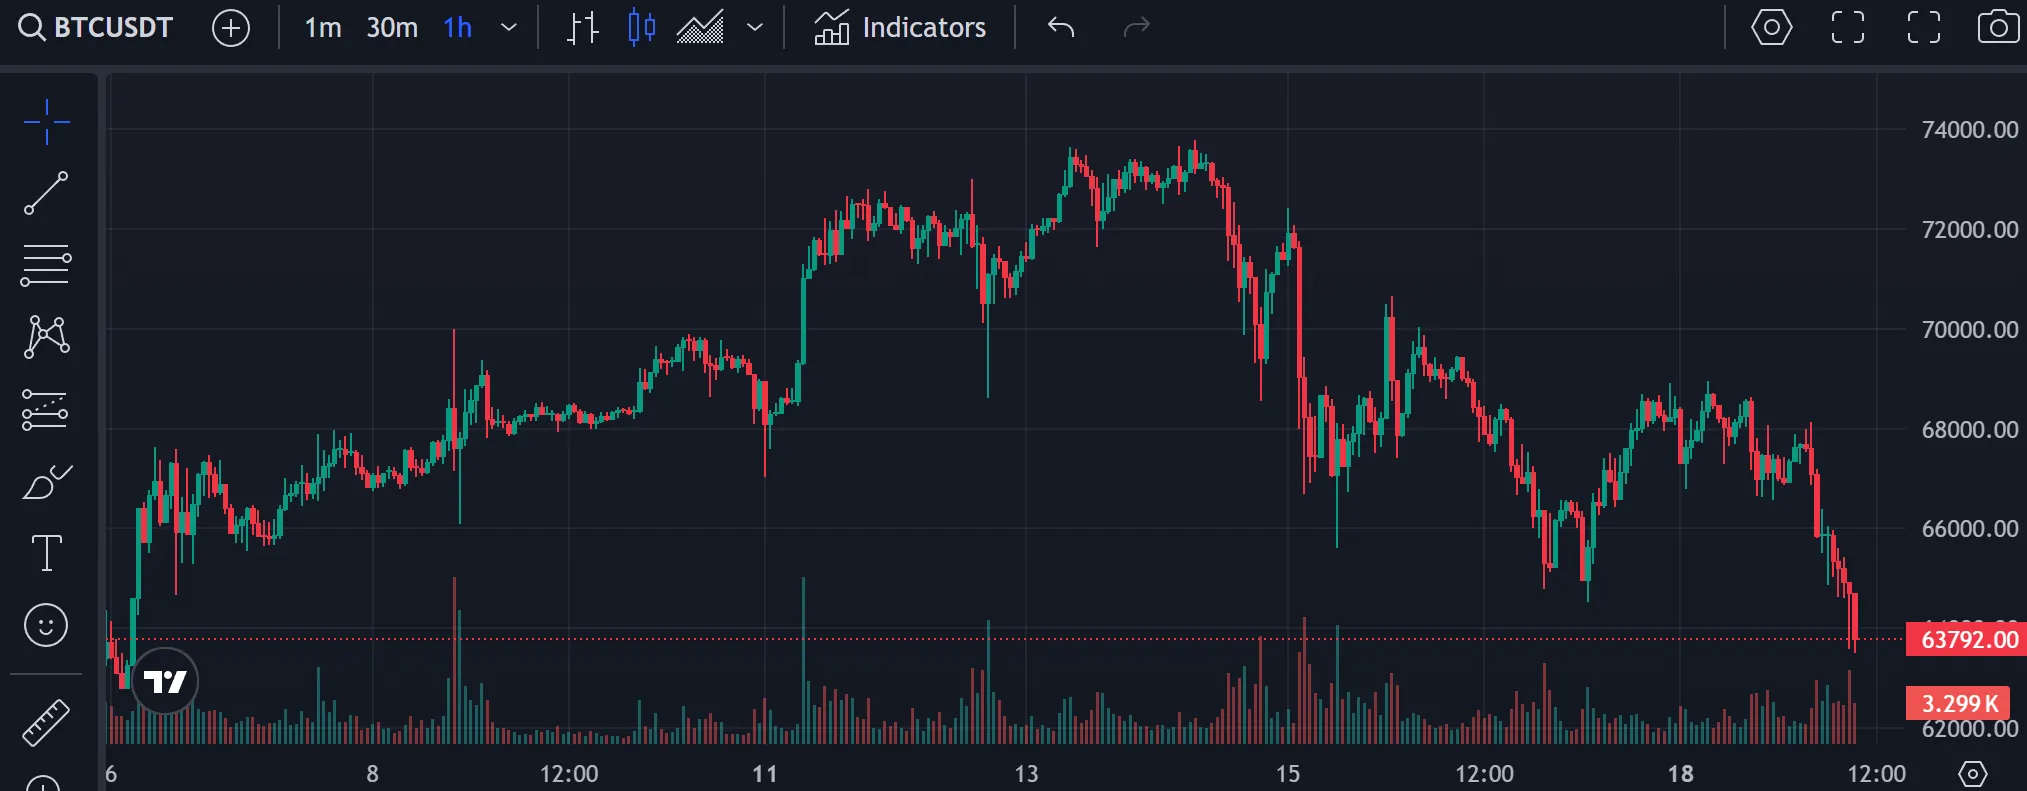
Task: Click the 74000.00 price axis label
Action: [1970, 130]
